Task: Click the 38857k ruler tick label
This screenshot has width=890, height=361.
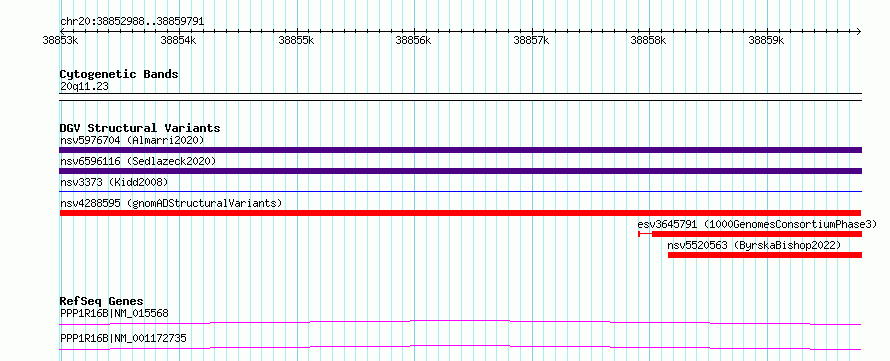Action: pyautogui.click(x=531, y=40)
